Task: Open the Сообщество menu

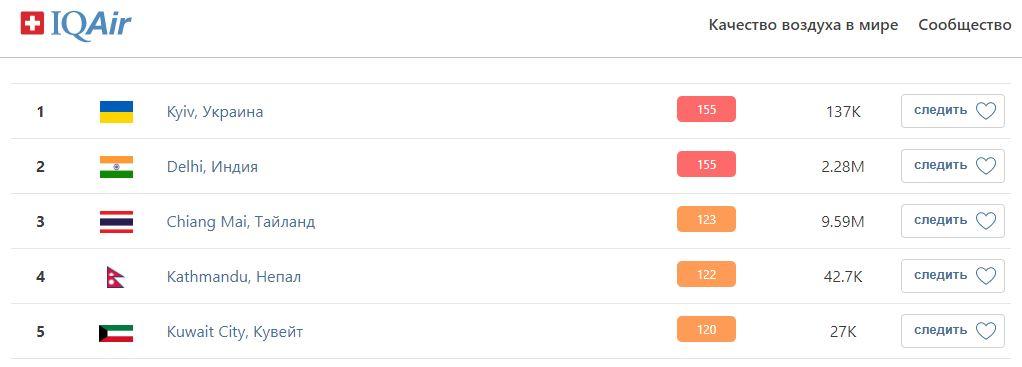Action: coord(965,25)
